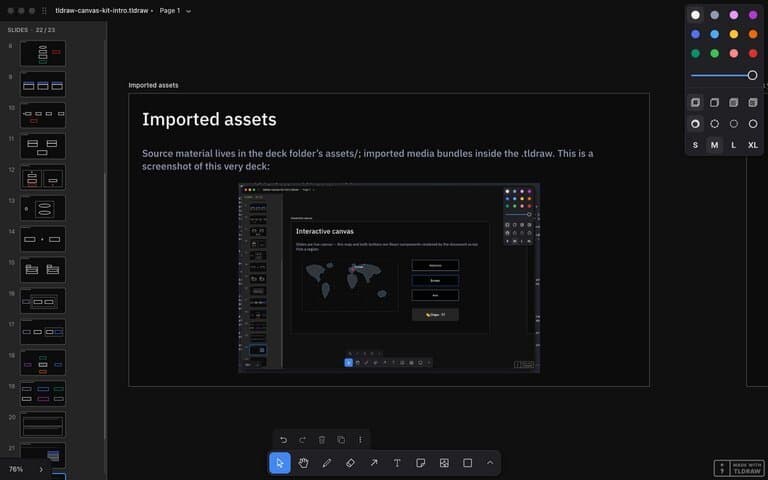Click the 'Imported assets' slide heading
Viewport: 768px width, 480px height.
point(209,120)
